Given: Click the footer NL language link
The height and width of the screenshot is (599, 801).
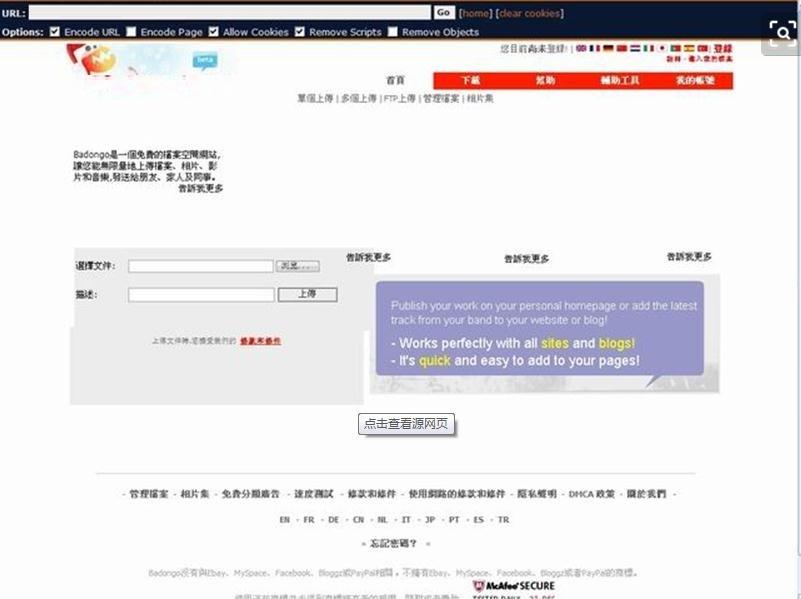Looking at the screenshot, I should pyautogui.click(x=382, y=519).
